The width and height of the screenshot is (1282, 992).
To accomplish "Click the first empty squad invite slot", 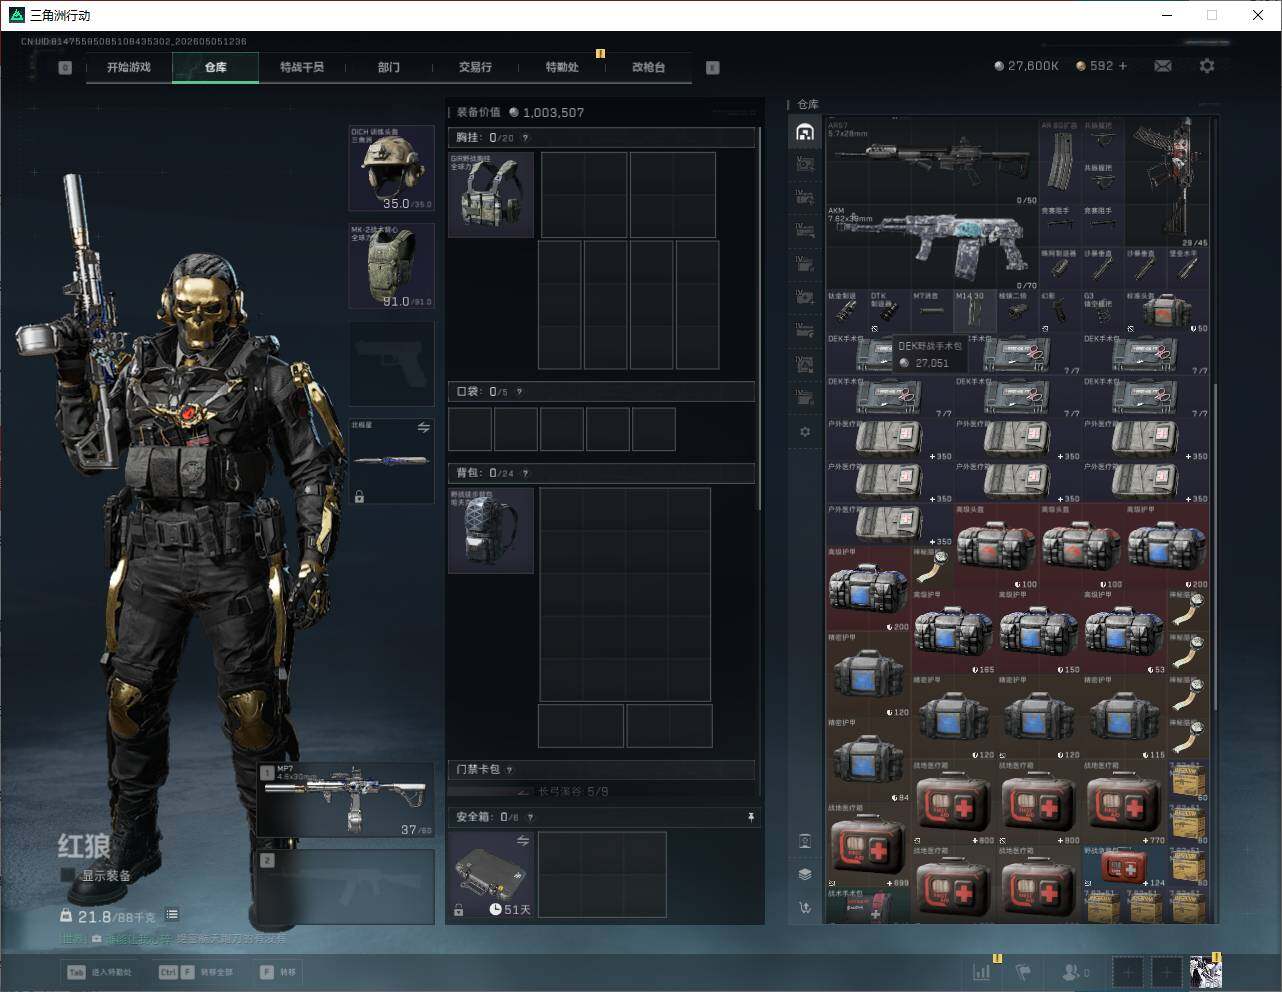I will (x=1128, y=971).
